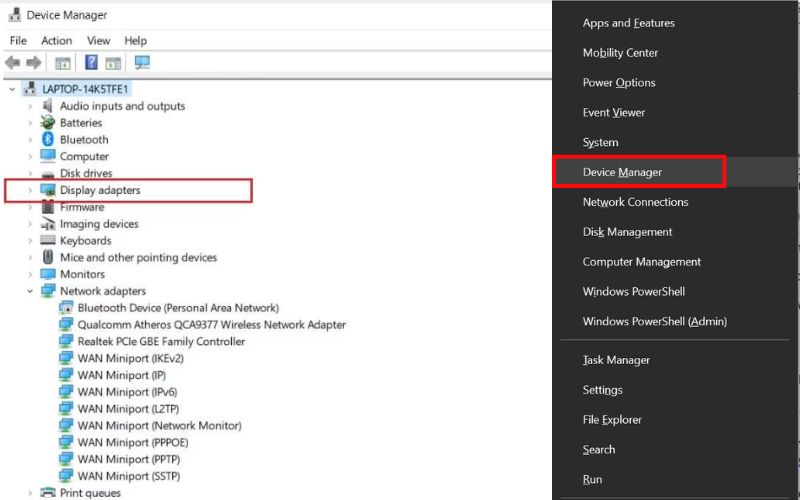Open Windows PowerShell (Admin) from the menu

coord(654,322)
